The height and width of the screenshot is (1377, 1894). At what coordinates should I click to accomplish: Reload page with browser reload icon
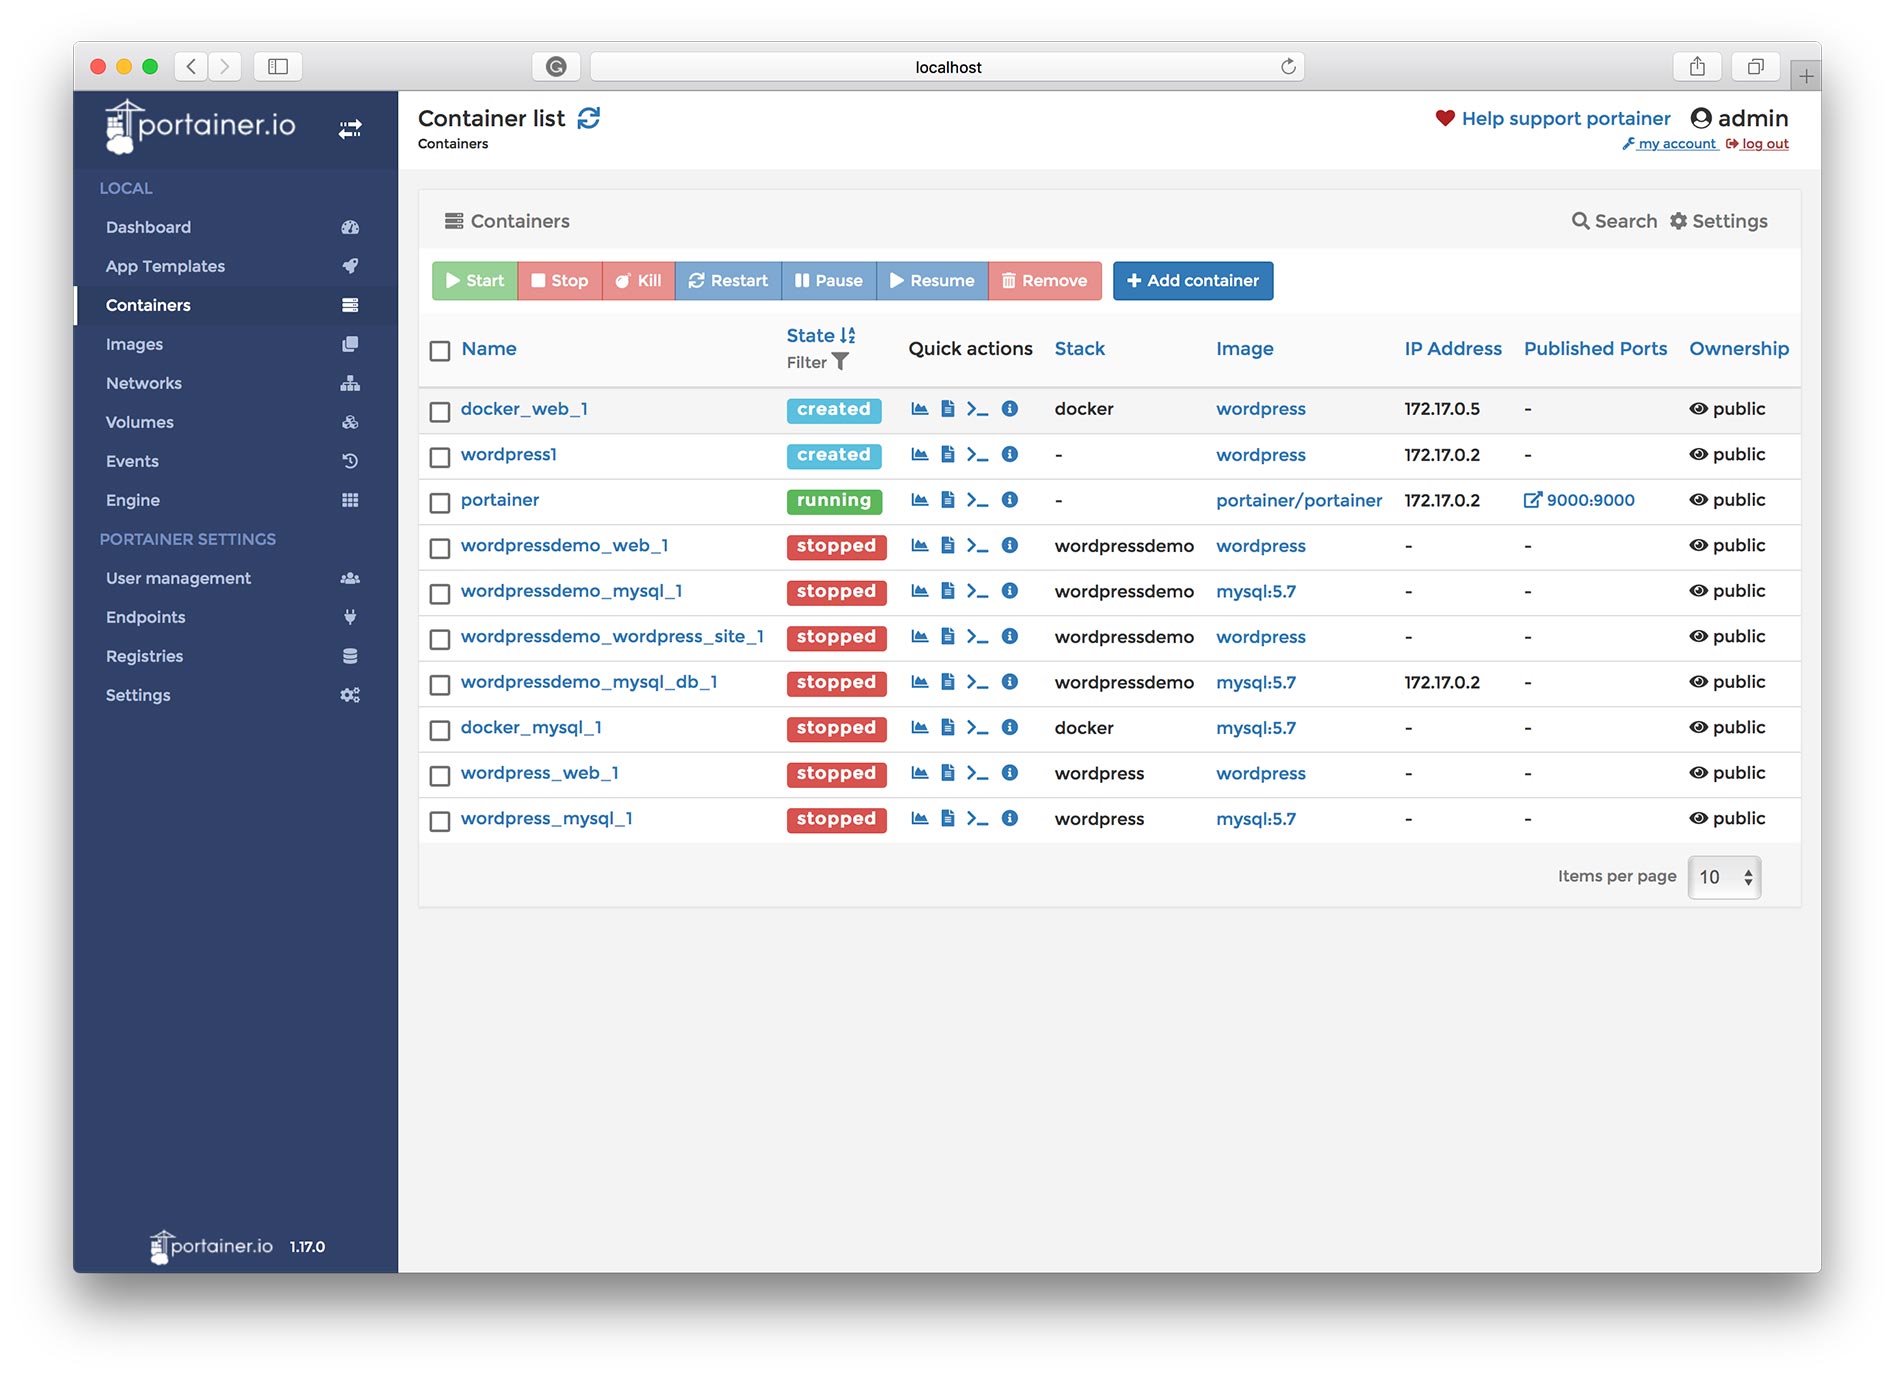(1288, 66)
